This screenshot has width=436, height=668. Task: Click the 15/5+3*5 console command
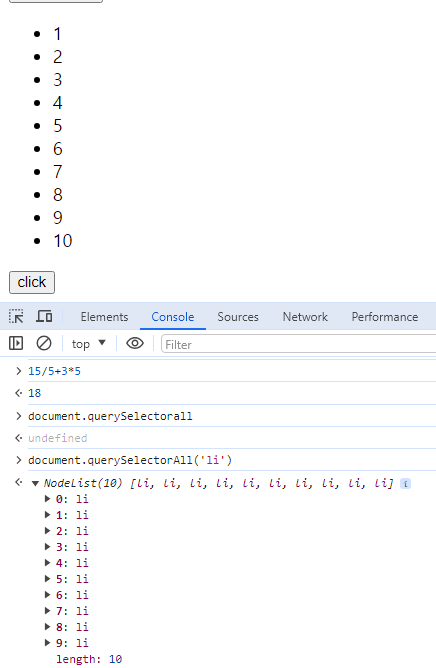point(54,371)
